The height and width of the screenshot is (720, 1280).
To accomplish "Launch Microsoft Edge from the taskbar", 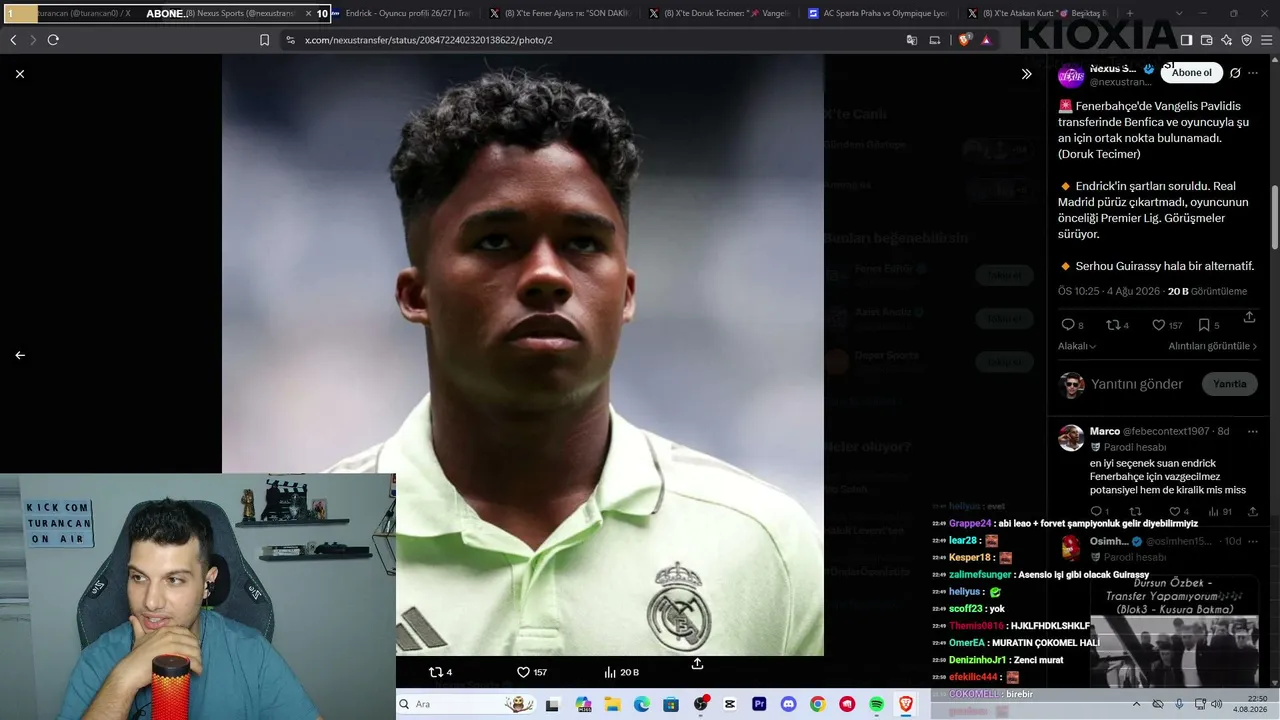I will pos(641,704).
